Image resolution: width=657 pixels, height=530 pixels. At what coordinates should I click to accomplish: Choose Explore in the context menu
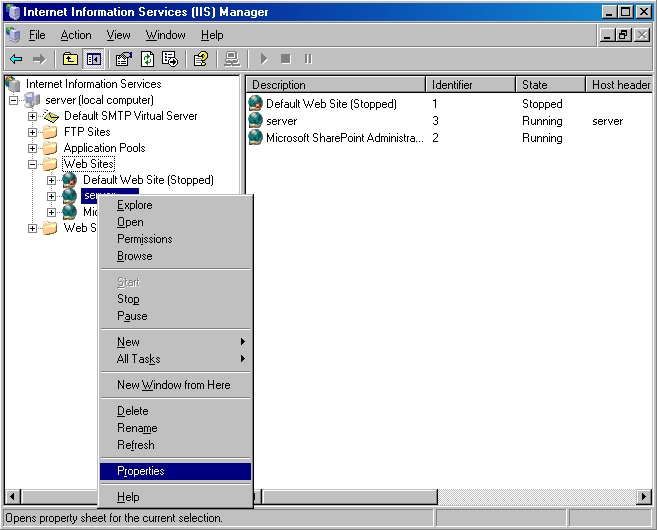175,205
